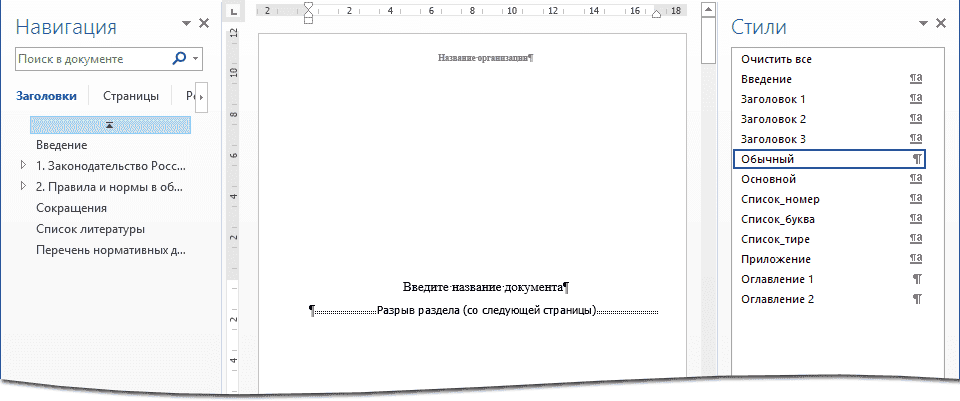960x401 pixels.
Task: Open the Стили pane options dropdown
Action: [924, 23]
